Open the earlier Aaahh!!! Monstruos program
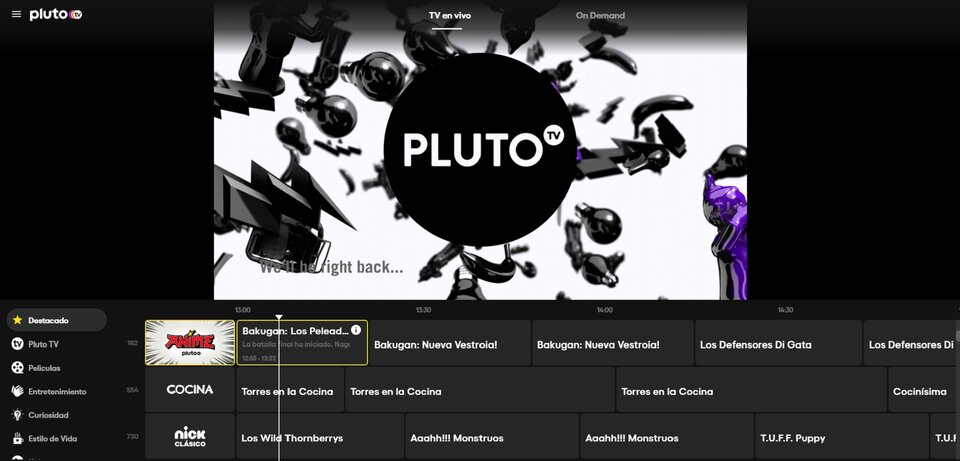 pos(492,437)
